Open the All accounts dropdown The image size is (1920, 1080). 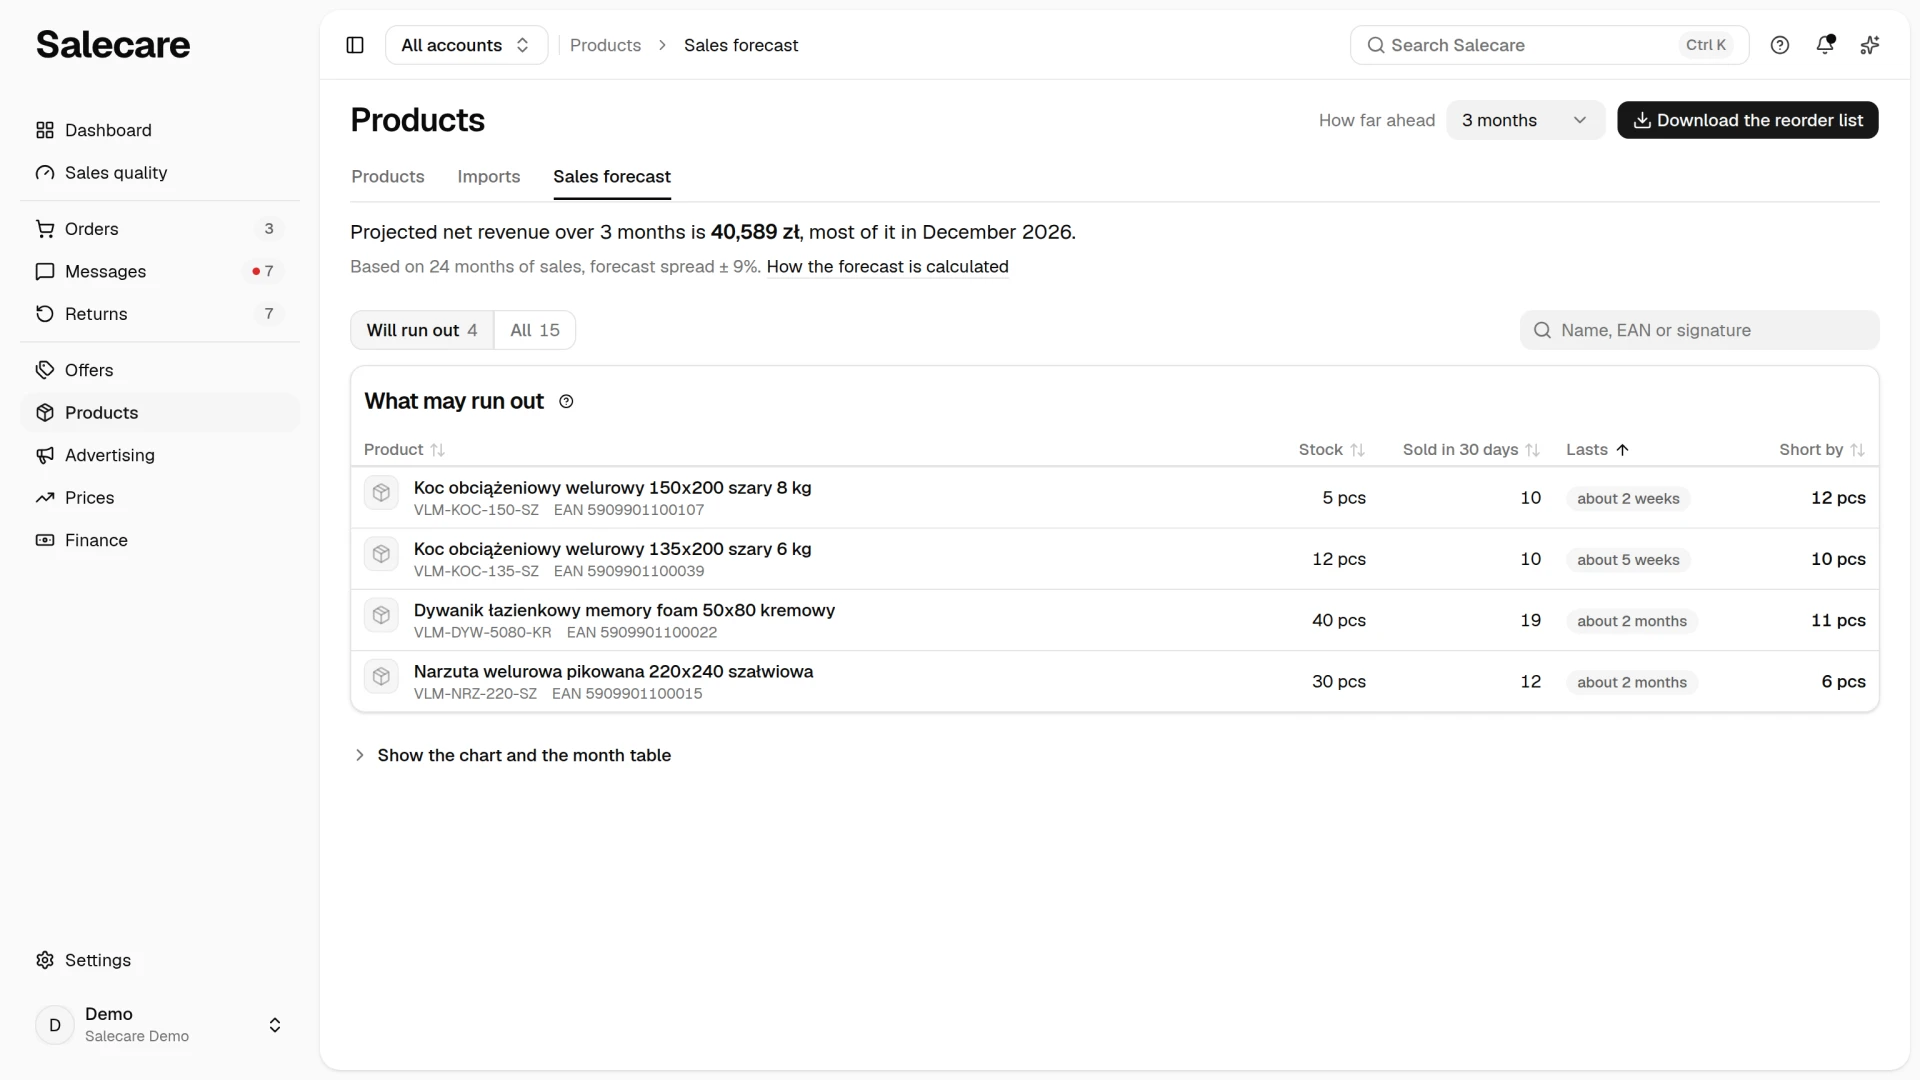tap(466, 45)
